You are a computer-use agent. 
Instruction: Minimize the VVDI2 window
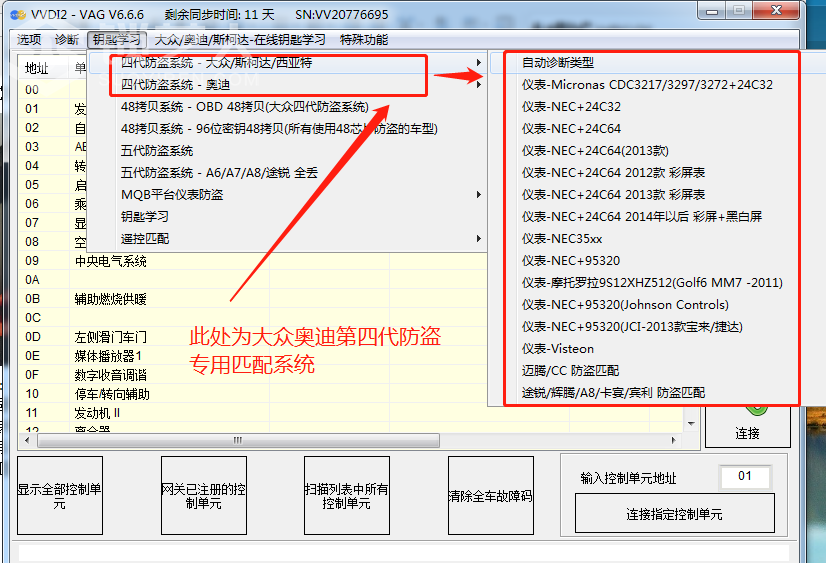click(x=712, y=11)
